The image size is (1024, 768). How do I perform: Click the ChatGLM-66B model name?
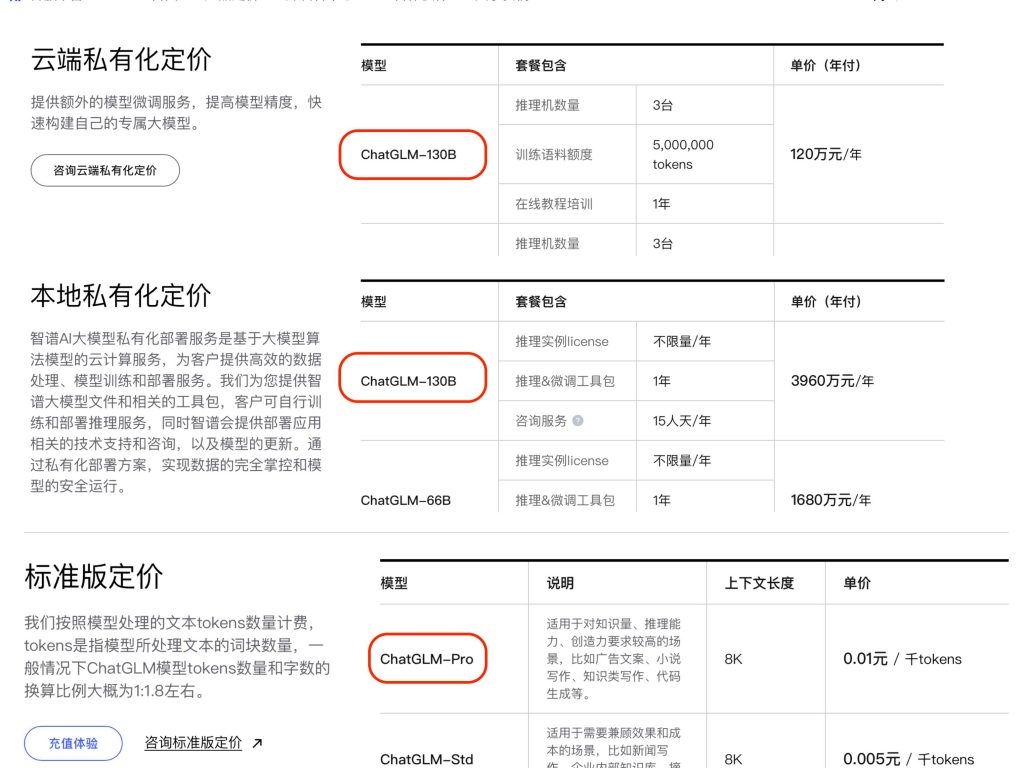click(x=406, y=500)
